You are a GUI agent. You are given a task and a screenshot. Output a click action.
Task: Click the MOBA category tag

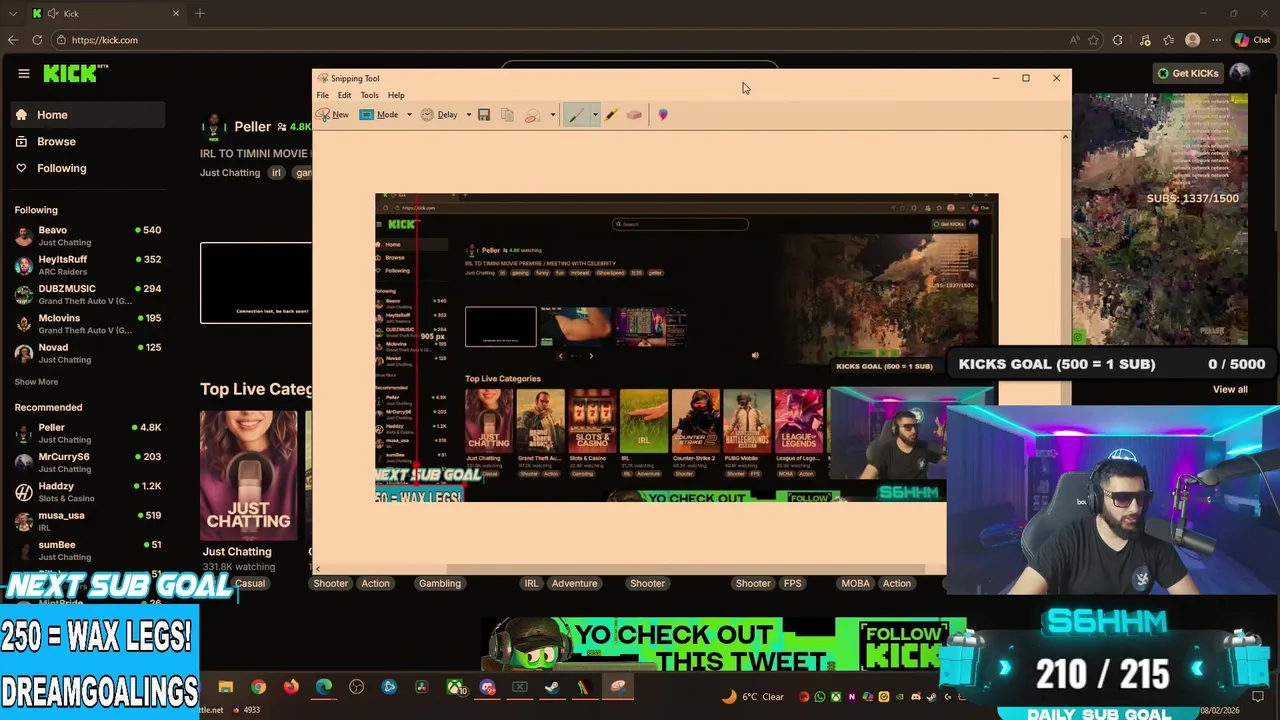[855, 583]
